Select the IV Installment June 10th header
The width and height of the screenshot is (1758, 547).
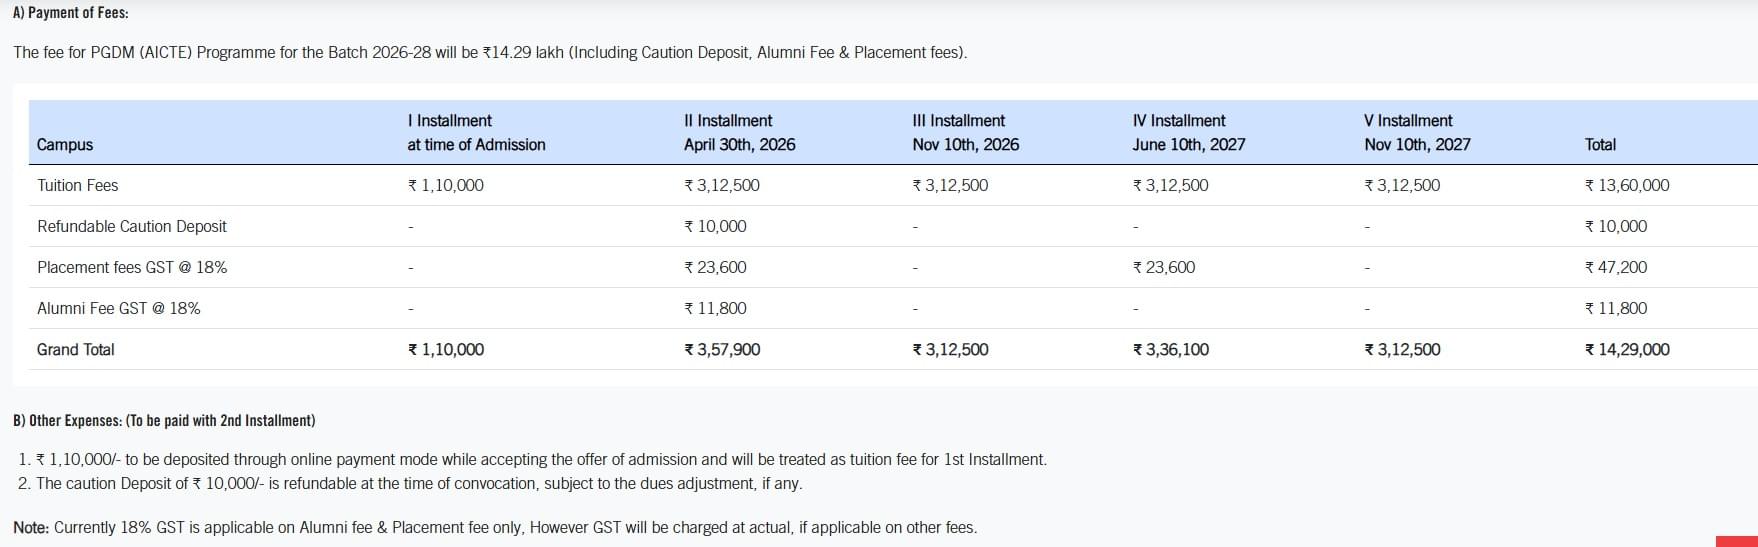pos(1188,132)
